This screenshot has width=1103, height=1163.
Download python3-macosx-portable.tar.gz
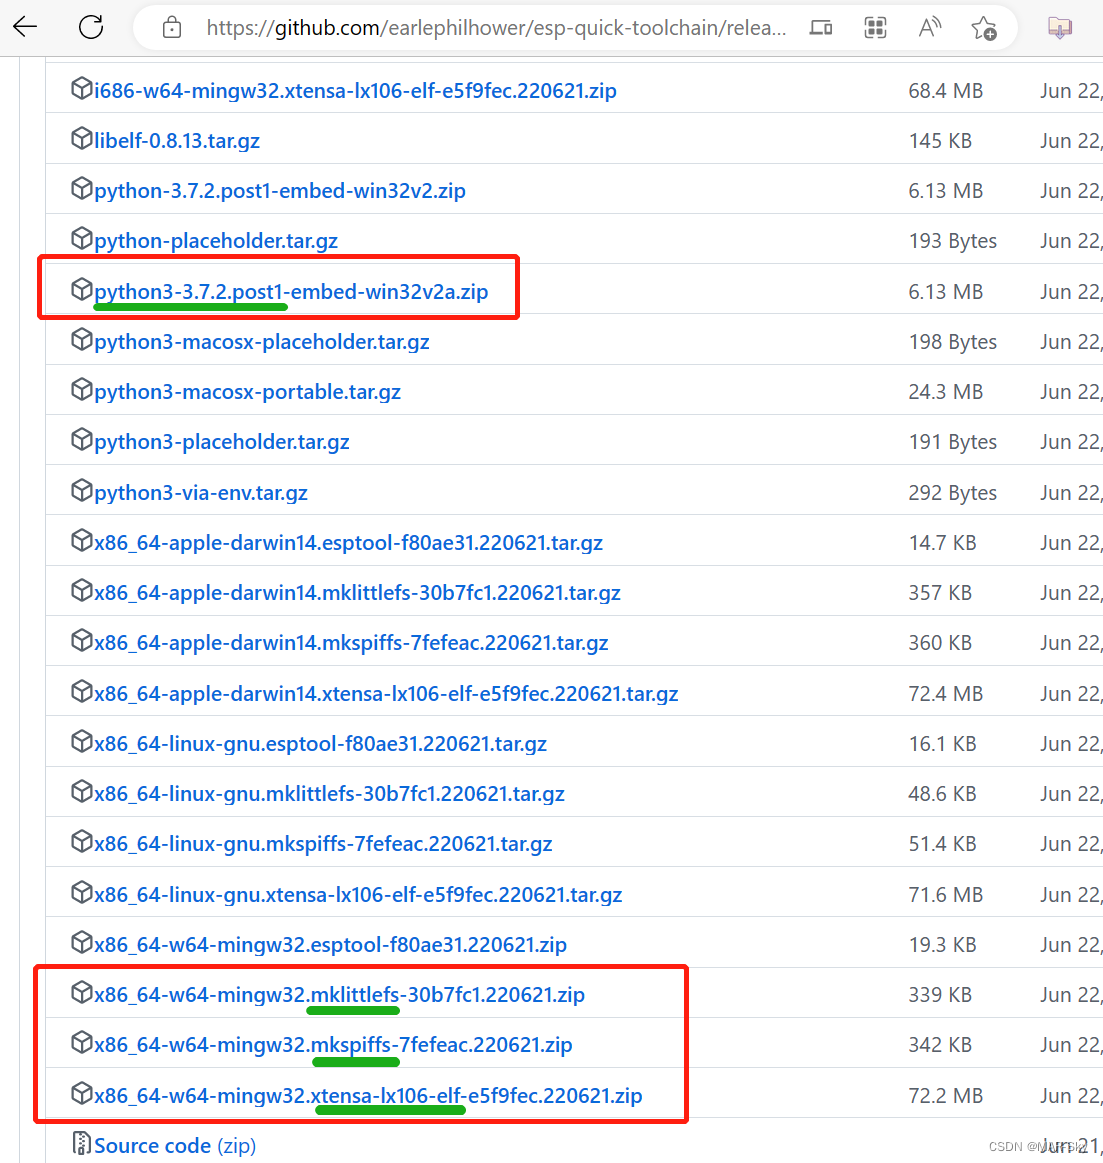pyautogui.click(x=247, y=392)
